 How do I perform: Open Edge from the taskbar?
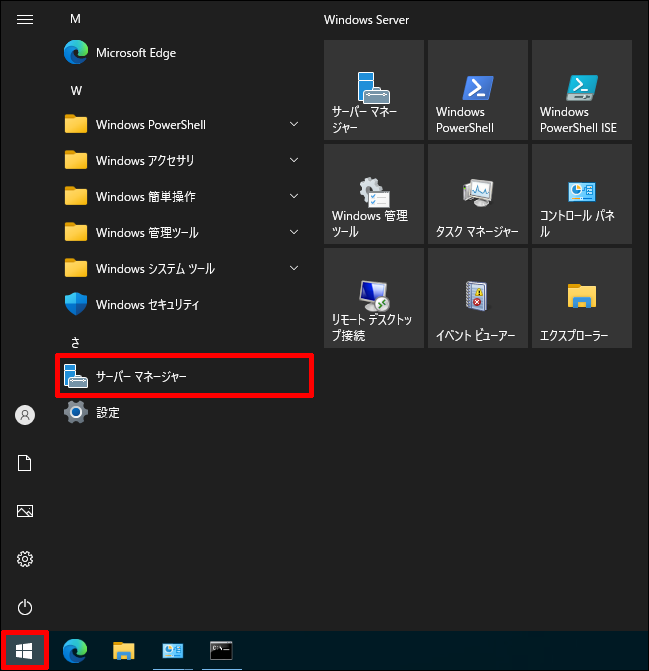click(75, 651)
